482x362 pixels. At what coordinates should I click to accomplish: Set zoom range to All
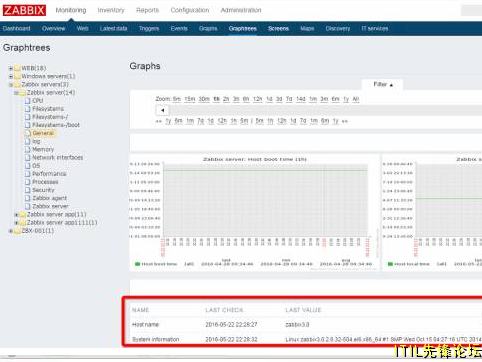point(356,99)
